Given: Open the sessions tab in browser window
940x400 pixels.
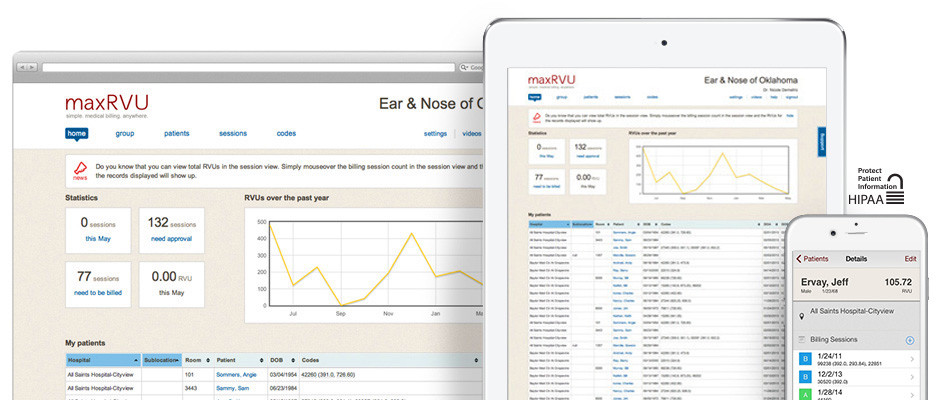Looking at the screenshot, I should pos(233,134).
